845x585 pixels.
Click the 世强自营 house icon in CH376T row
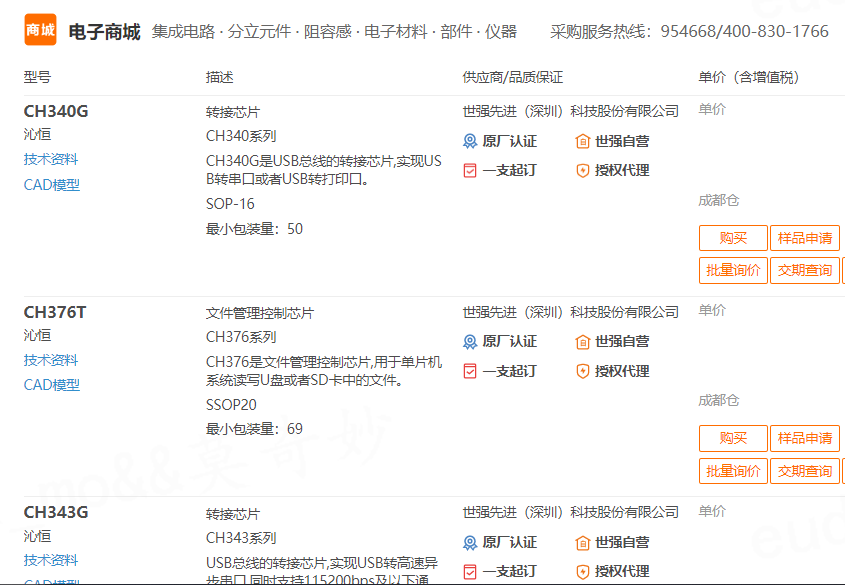pos(583,342)
